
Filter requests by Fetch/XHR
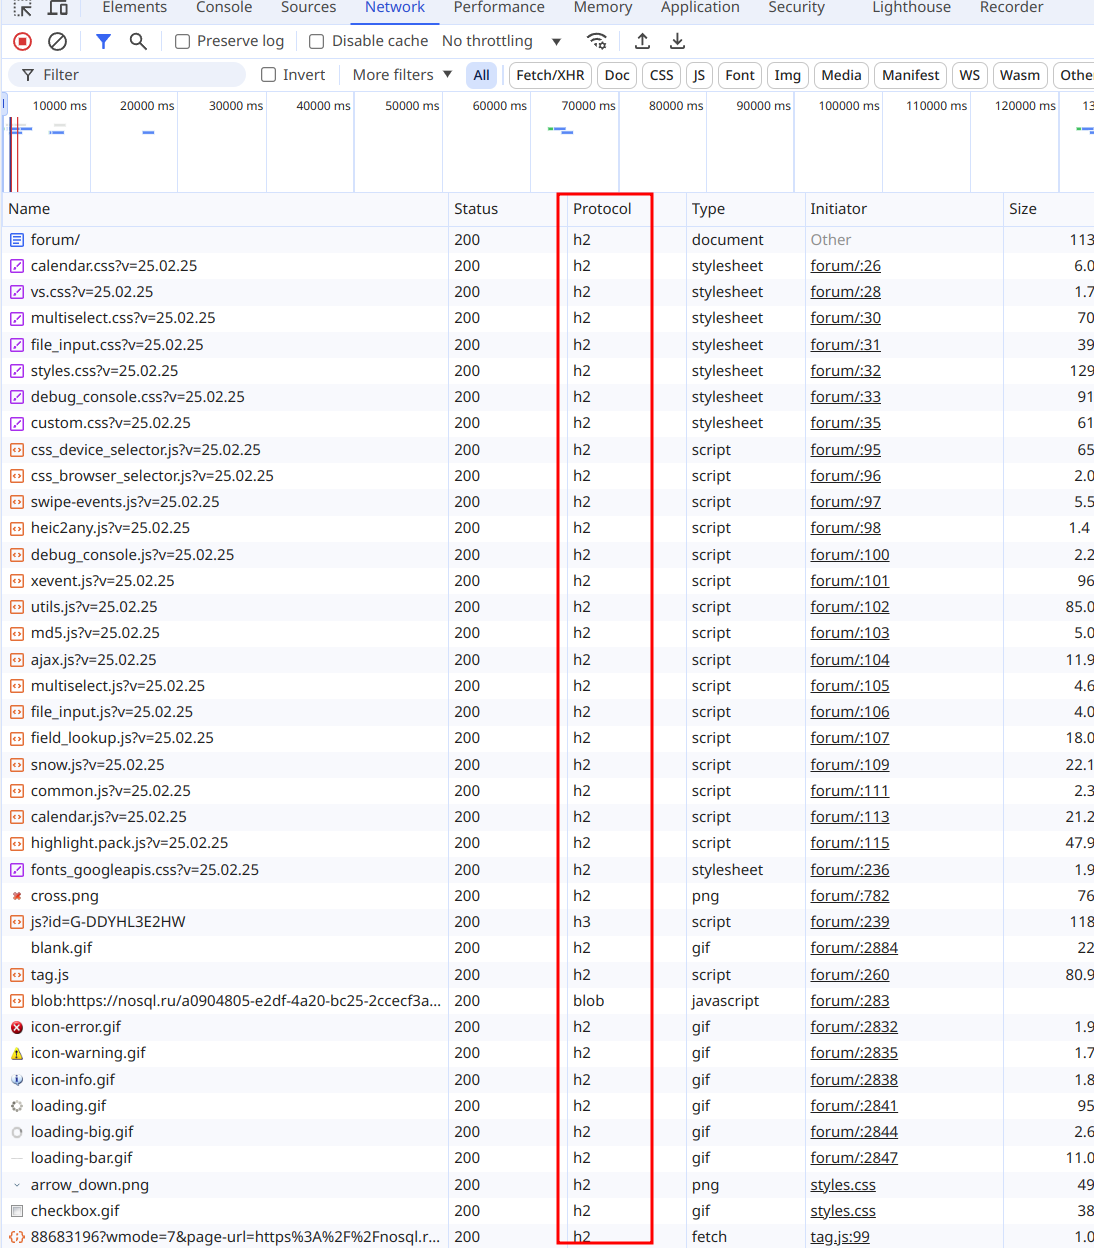tap(550, 75)
